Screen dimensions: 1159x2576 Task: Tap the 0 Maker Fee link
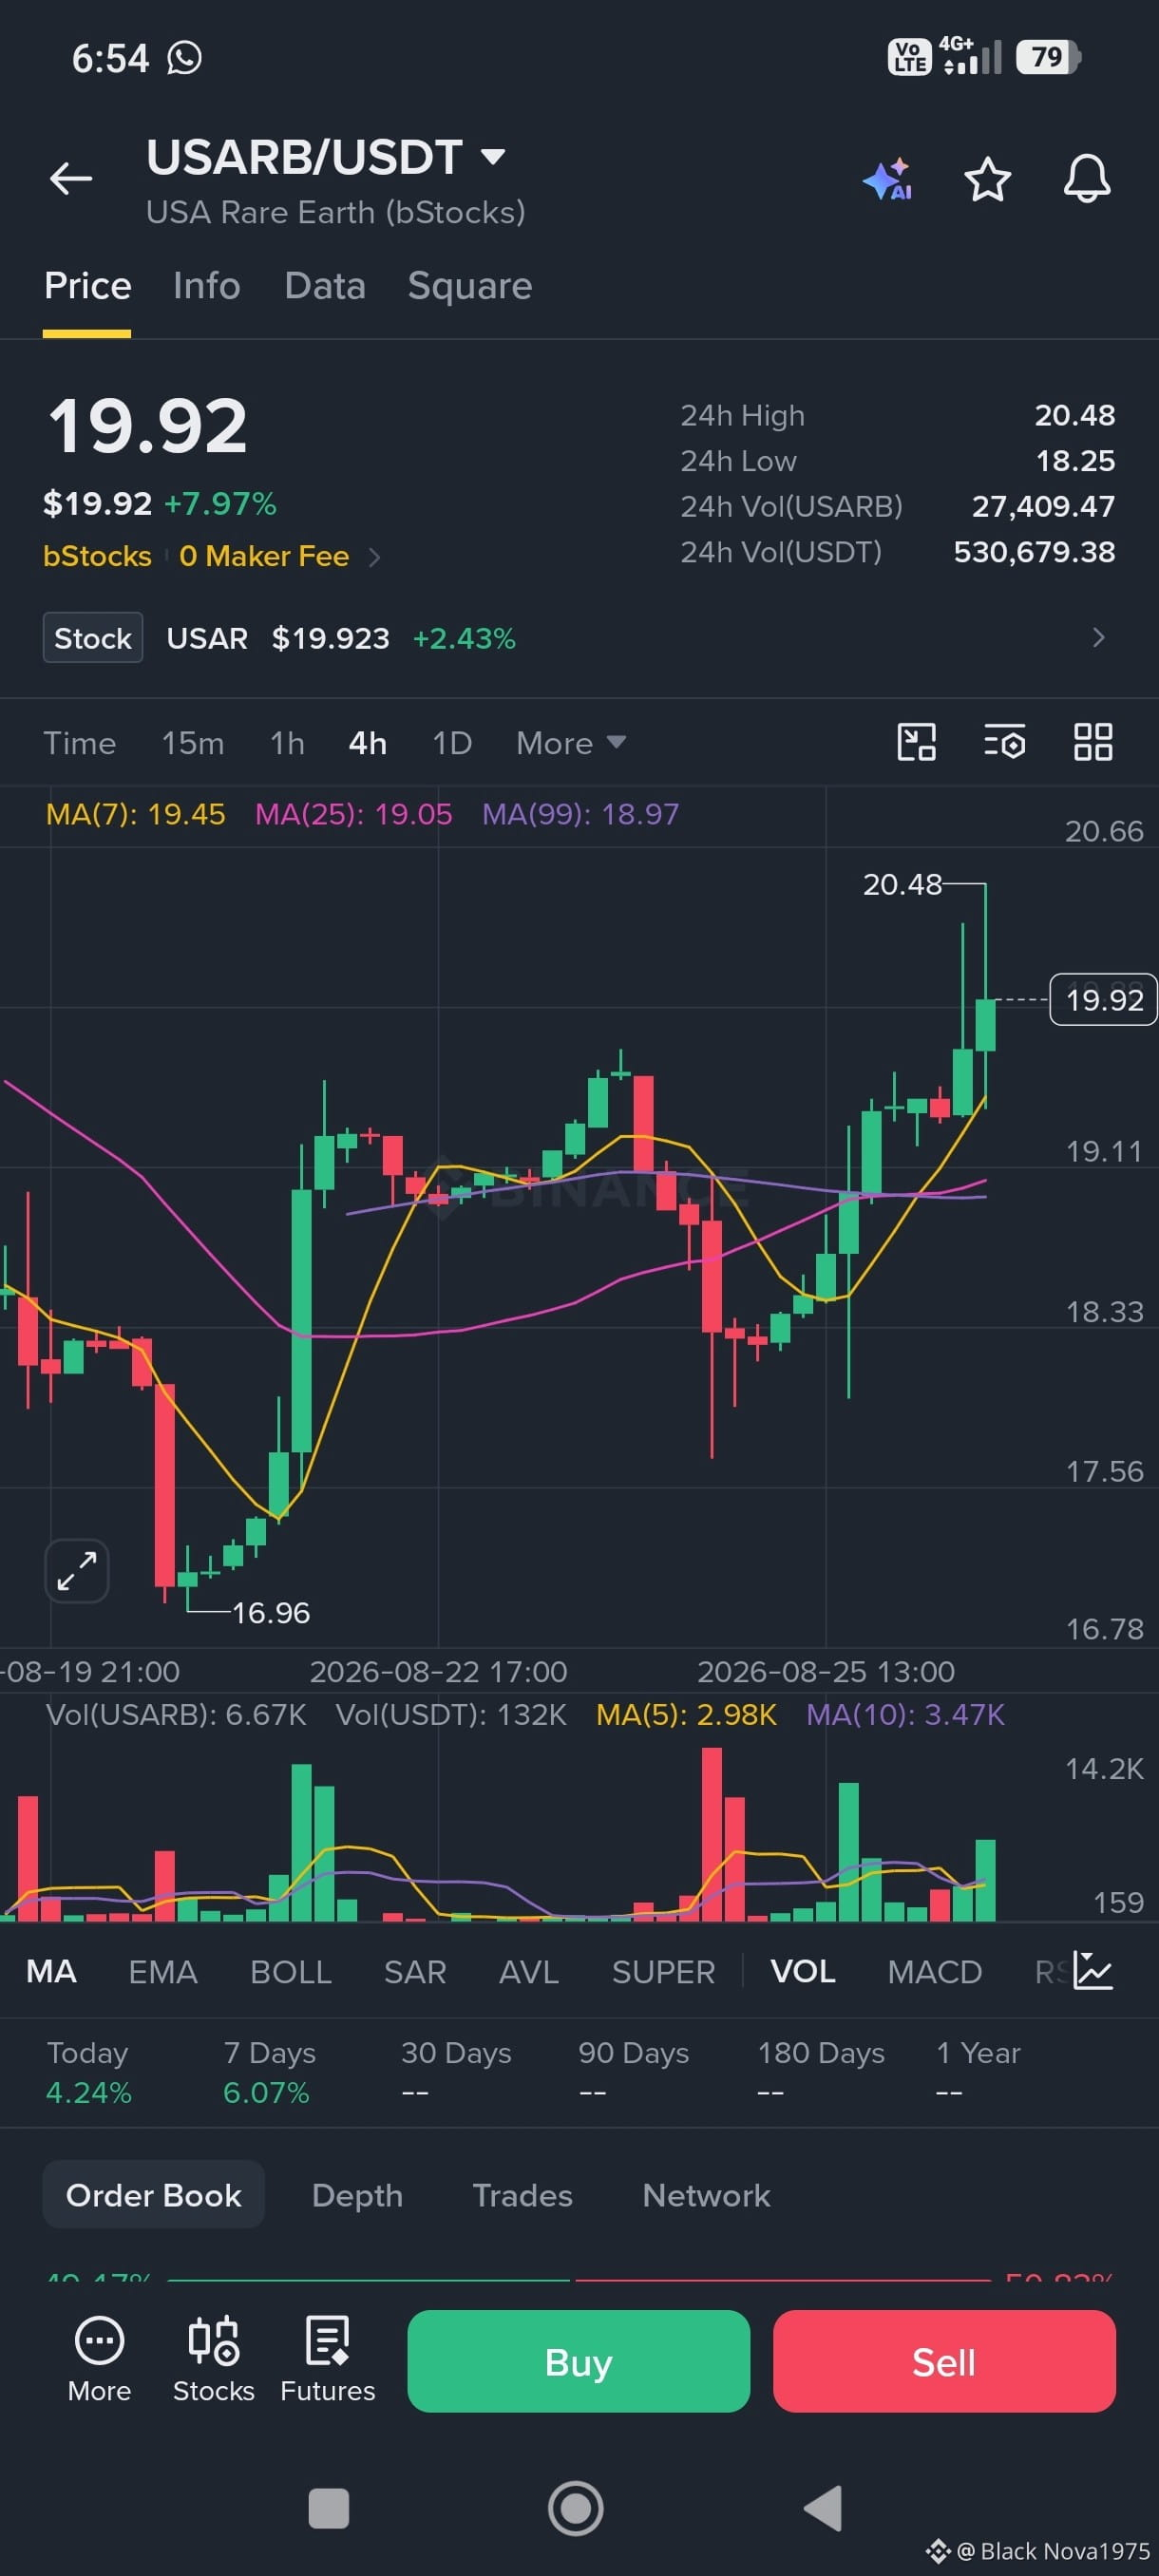(264, 556)
